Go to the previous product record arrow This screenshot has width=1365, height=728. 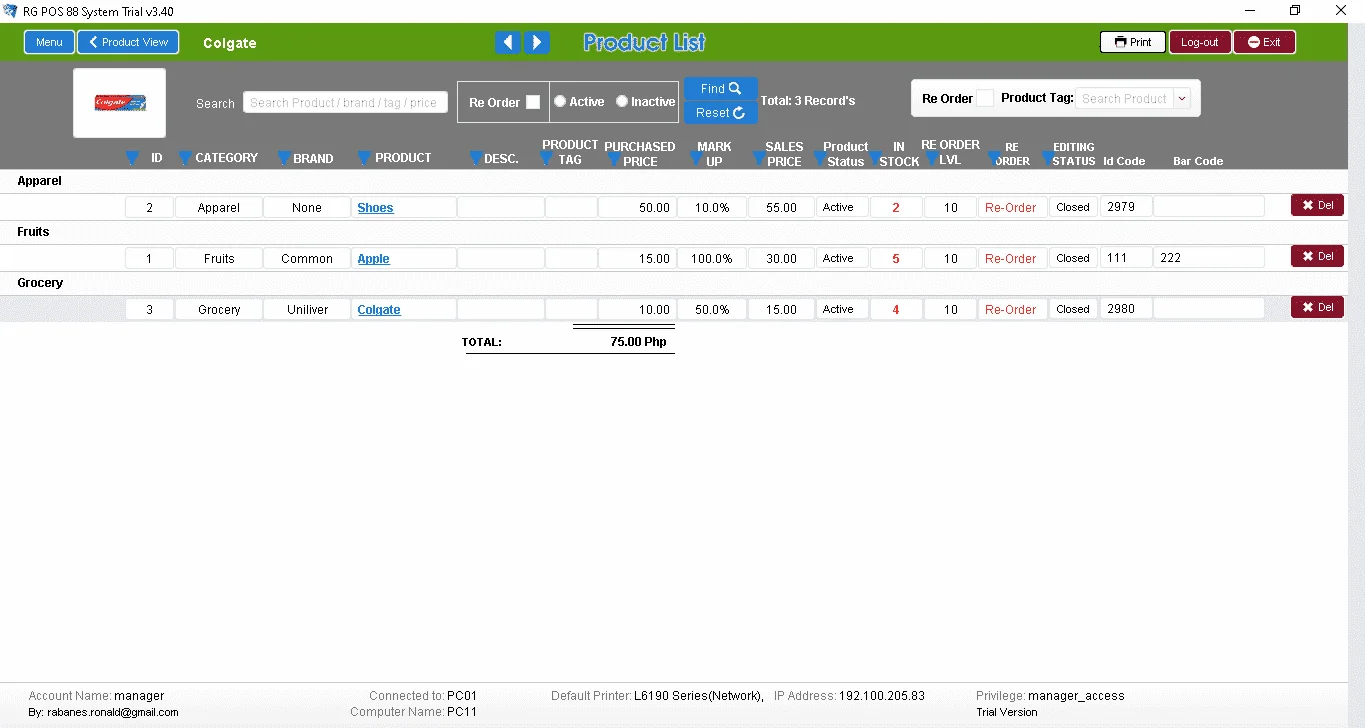pyautogui.click(x=507, y=42)
